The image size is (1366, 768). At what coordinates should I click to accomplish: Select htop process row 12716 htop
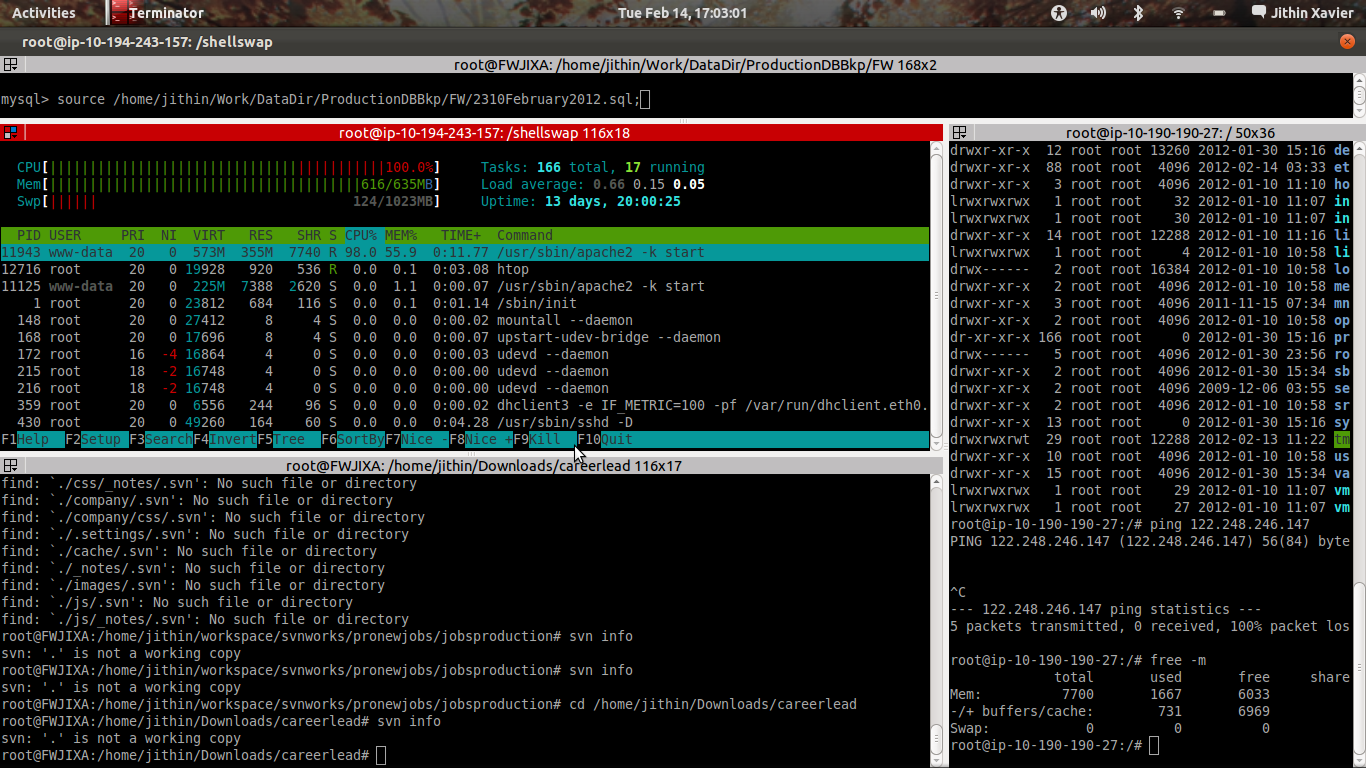465,269
